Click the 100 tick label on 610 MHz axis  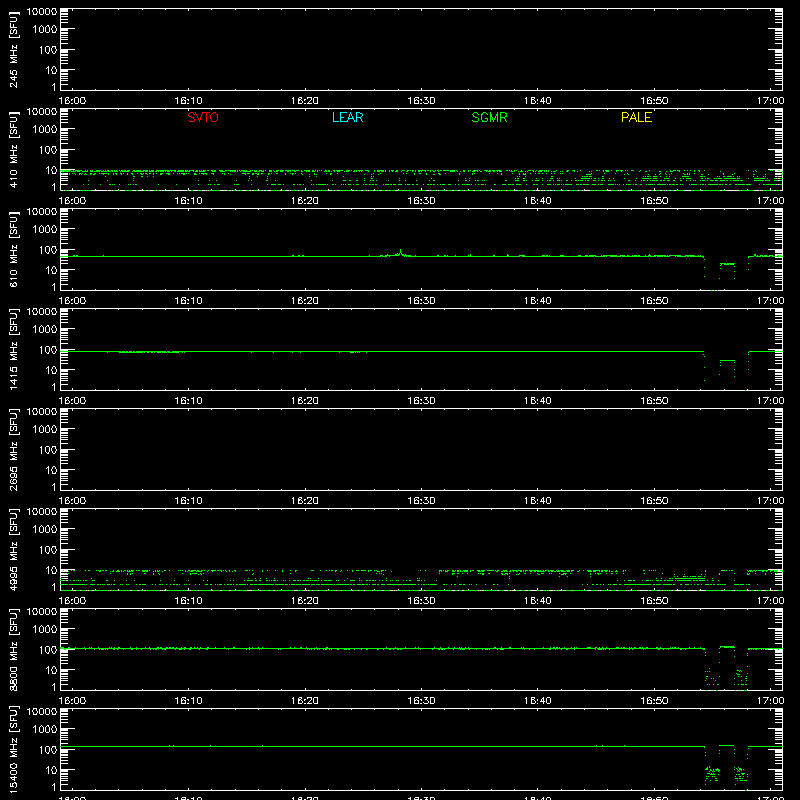pos(48,250)
